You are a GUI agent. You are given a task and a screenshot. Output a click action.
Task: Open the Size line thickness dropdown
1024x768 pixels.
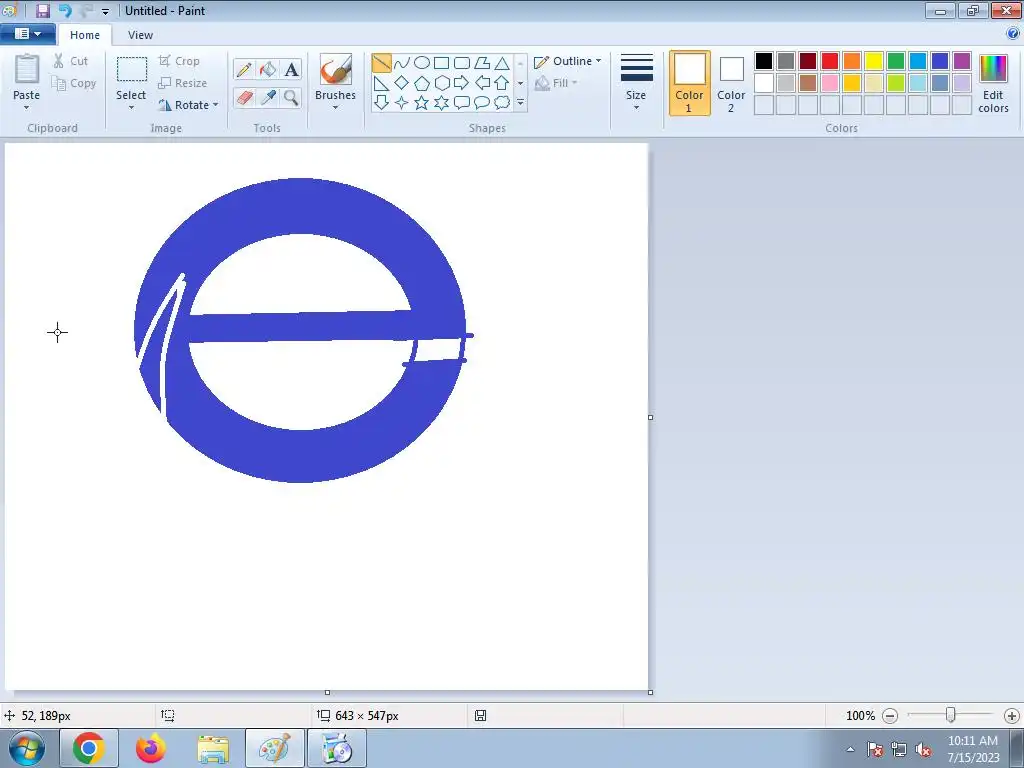tap(636, 83)
